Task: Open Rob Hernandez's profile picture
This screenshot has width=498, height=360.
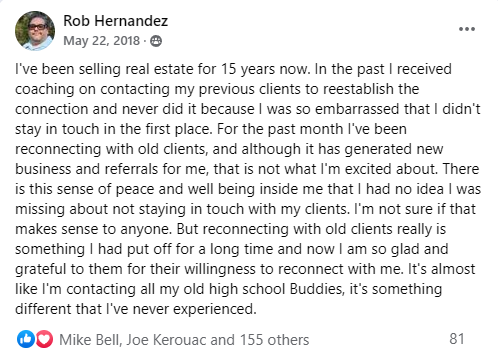Action: click(x=35, y=31)
